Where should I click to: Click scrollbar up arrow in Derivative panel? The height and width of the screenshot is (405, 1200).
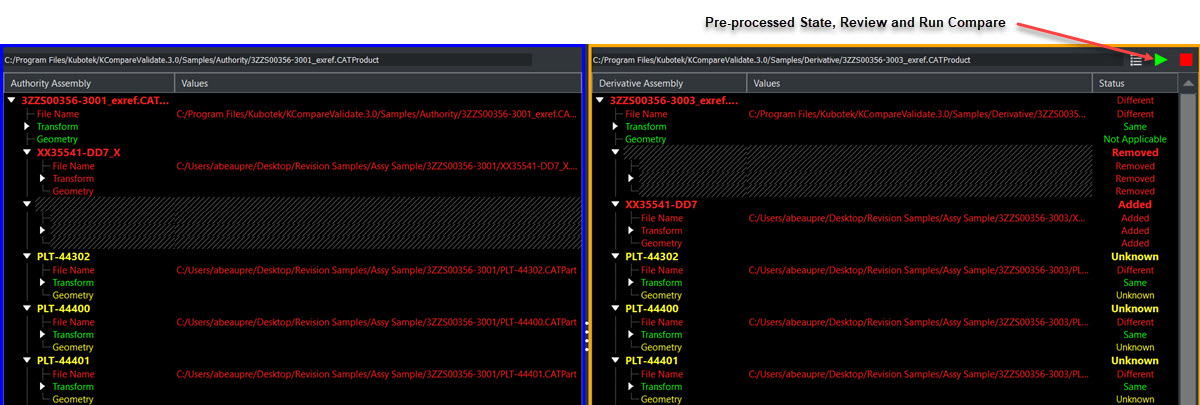tap(1187, 84)
